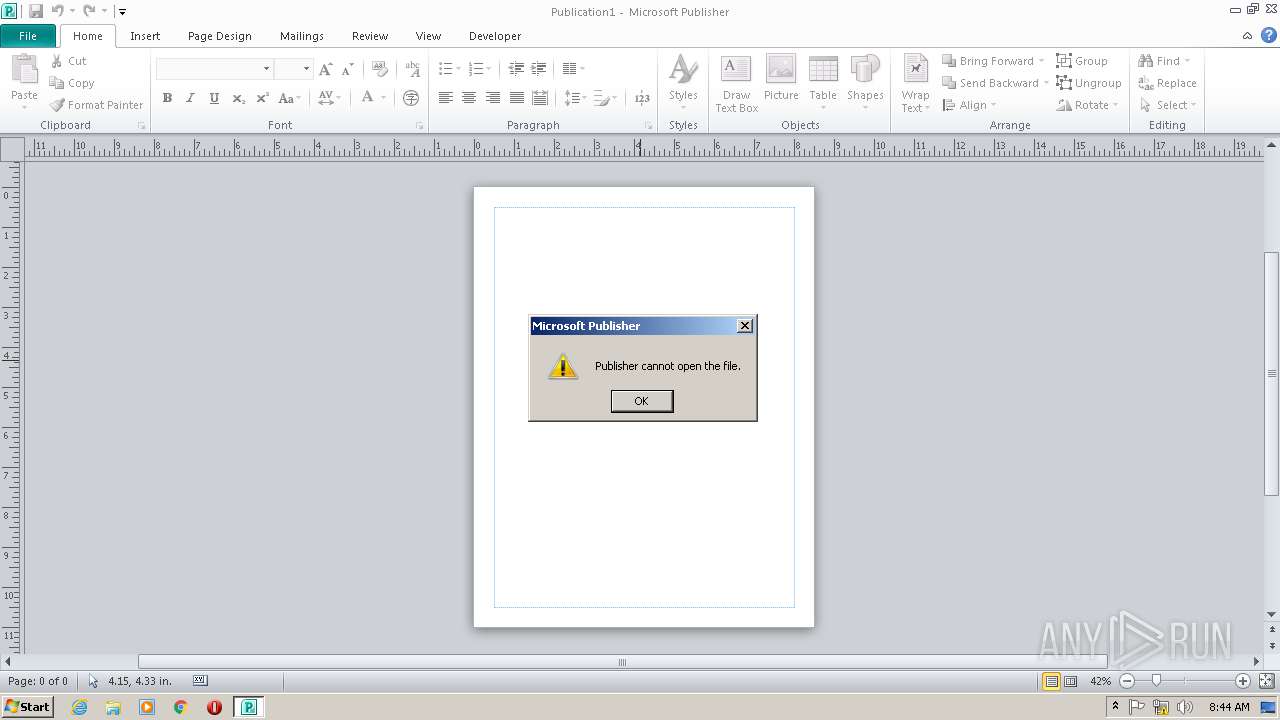
Task: Open Customize Quick Access Toolbar dropdown
Action: (122, 12)
